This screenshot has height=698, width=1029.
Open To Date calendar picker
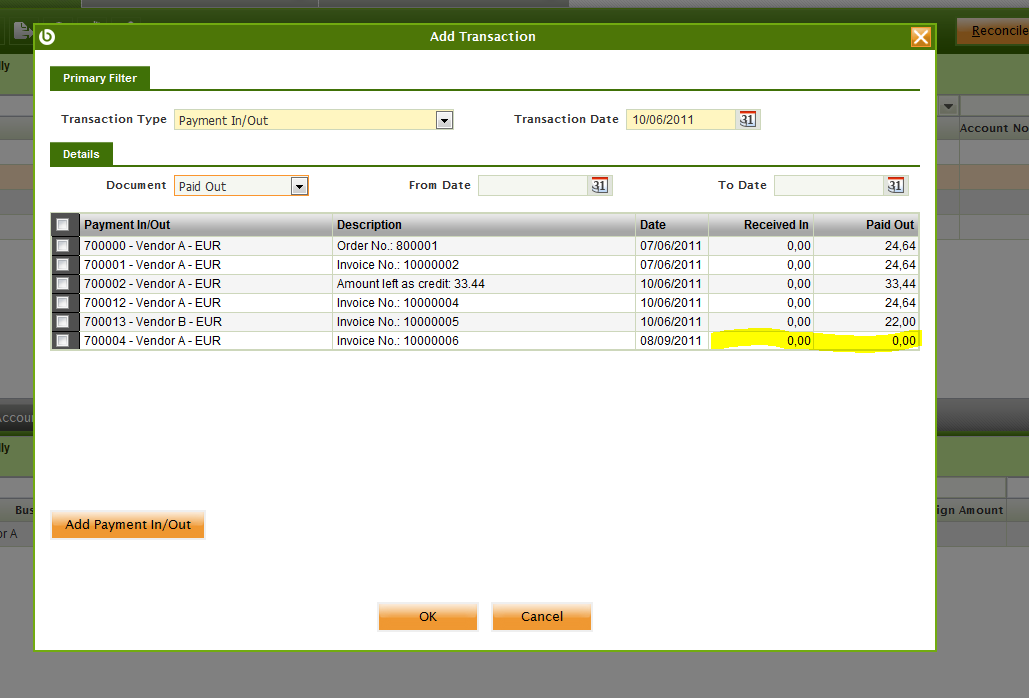click(x=895, y=186)
